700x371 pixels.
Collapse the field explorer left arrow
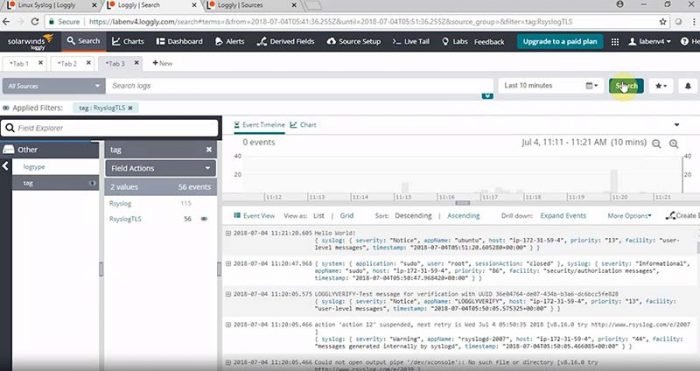pyautogui.click(x=5, y=167)
